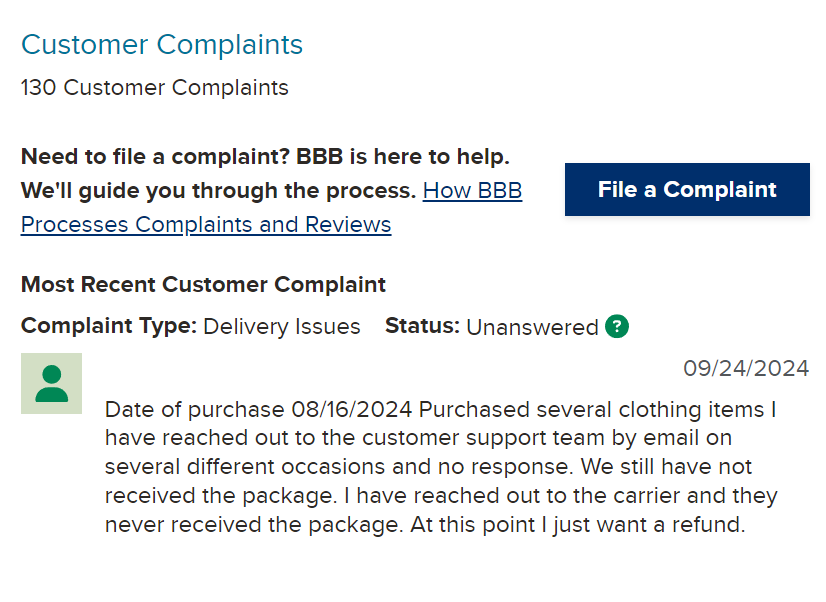Click the complaint line starting 'Date of purchase 08/16/2024'
This screenshot has width=826, height=602.
[440, 409]
